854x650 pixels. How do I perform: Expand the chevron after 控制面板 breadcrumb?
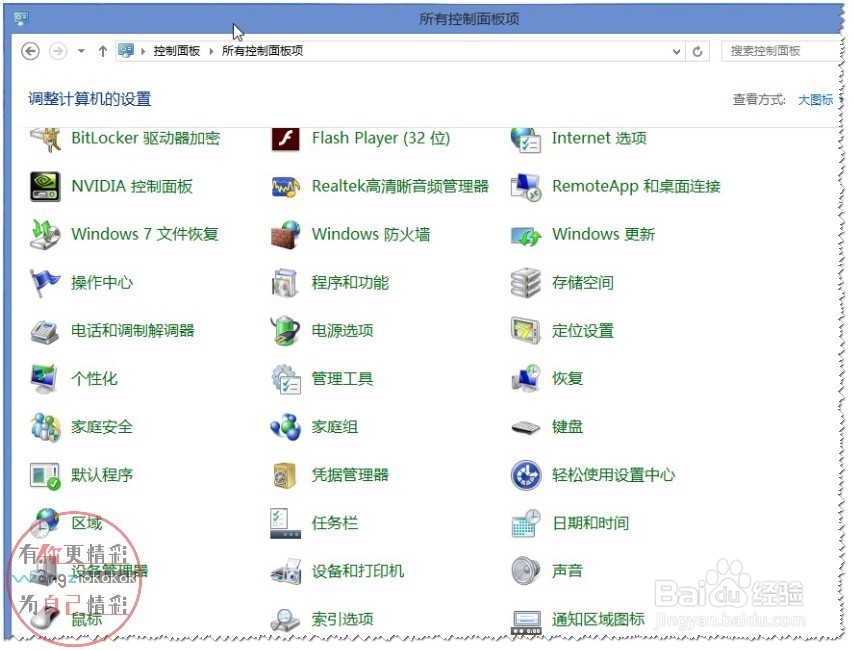[211, 51]
